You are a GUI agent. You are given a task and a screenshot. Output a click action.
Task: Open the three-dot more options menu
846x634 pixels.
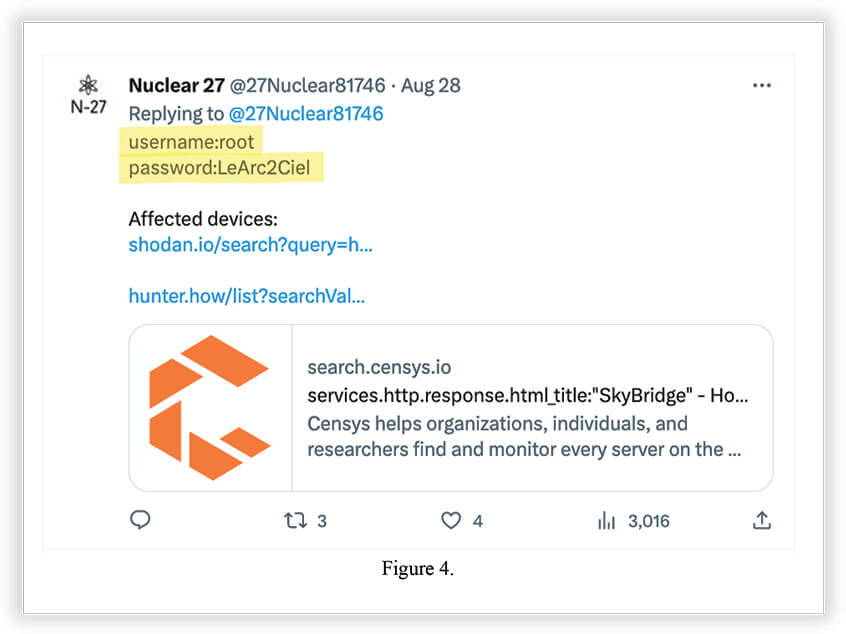pyautogui.click(x=761, y=86)
